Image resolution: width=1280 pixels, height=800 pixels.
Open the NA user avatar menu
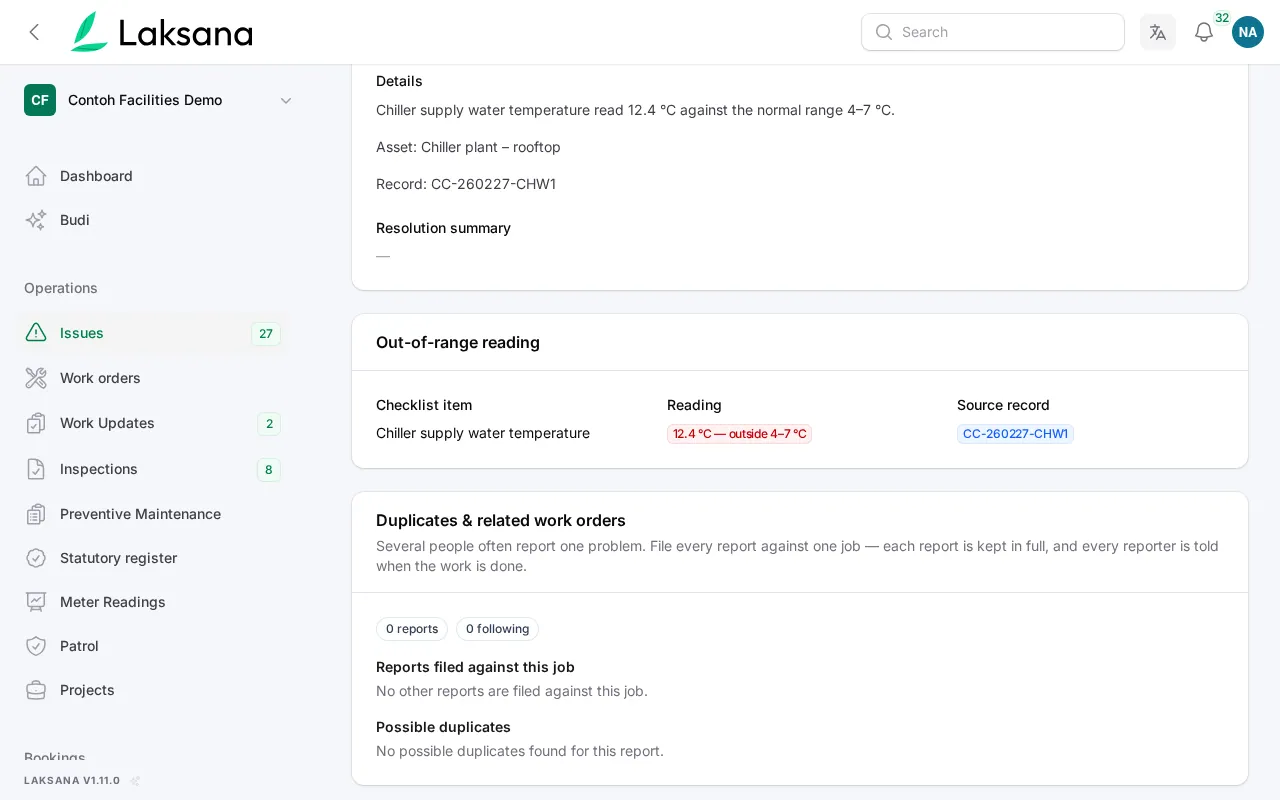pos(1248,32)
